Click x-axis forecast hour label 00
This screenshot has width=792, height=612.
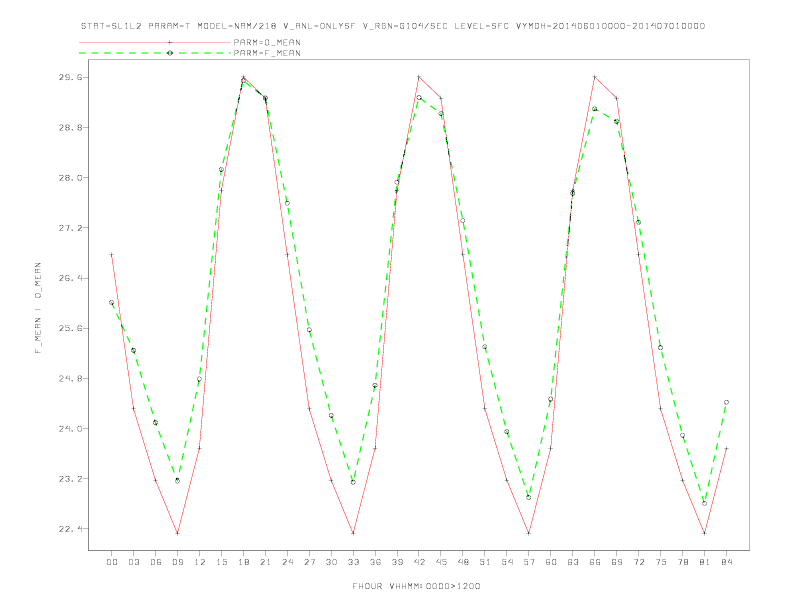tap(112, 562)
